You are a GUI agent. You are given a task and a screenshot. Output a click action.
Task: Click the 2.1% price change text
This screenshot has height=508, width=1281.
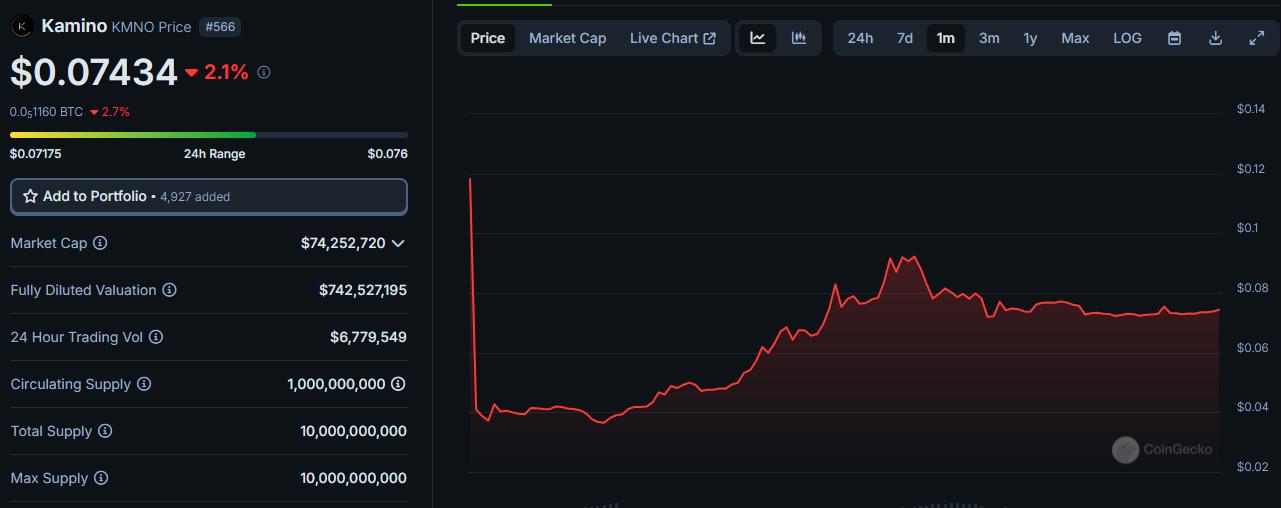click(x=226, y=72)
